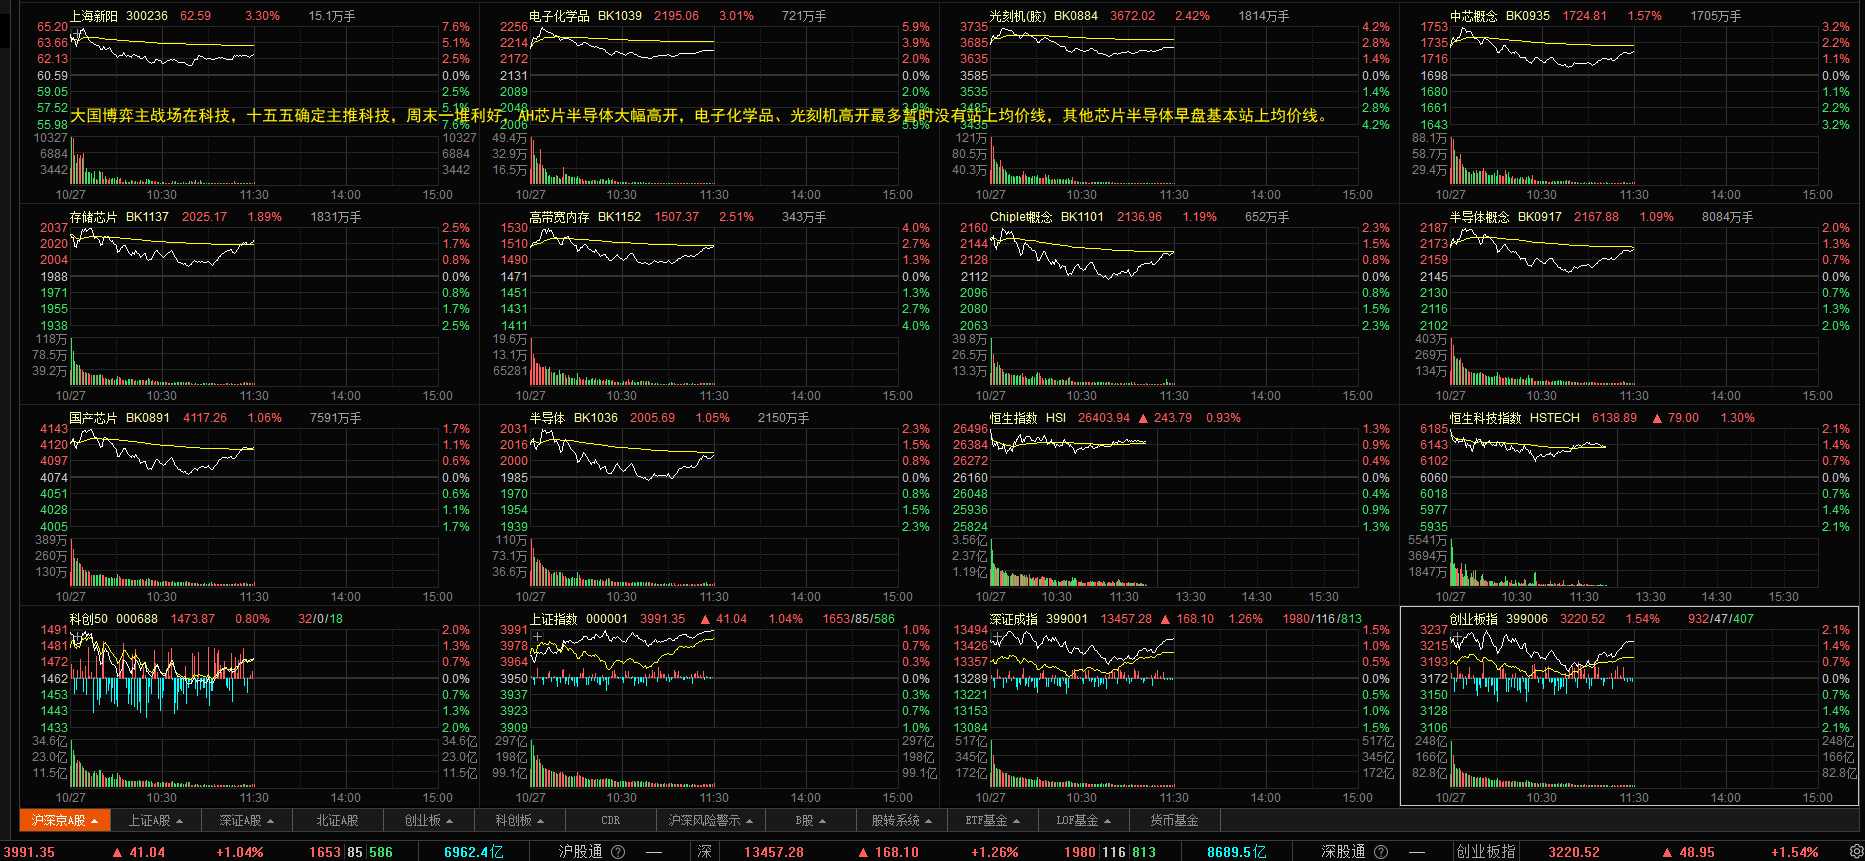Select the 上海新阳 300236 chart title
The height and width of the screenshot is (861, 1865).
119,16
